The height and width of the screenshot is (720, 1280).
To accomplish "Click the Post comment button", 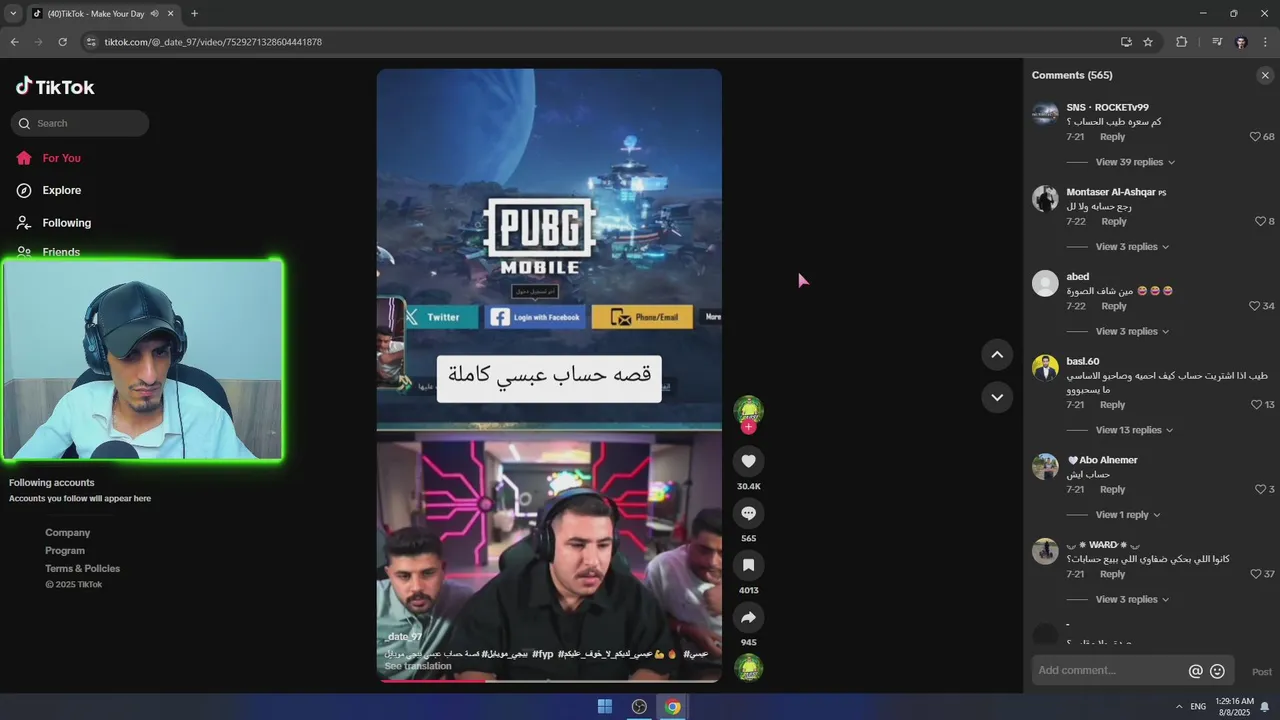I will [1262, 672].
